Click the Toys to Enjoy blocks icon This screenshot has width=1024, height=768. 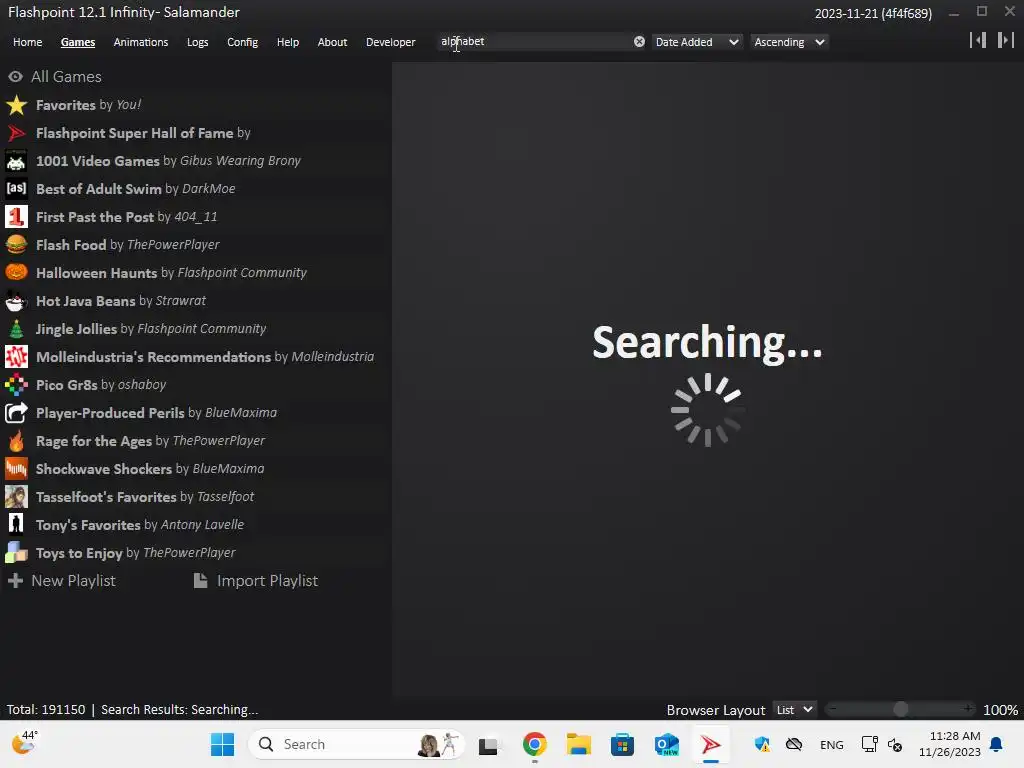pyautogui.click(x=16, y=553)
